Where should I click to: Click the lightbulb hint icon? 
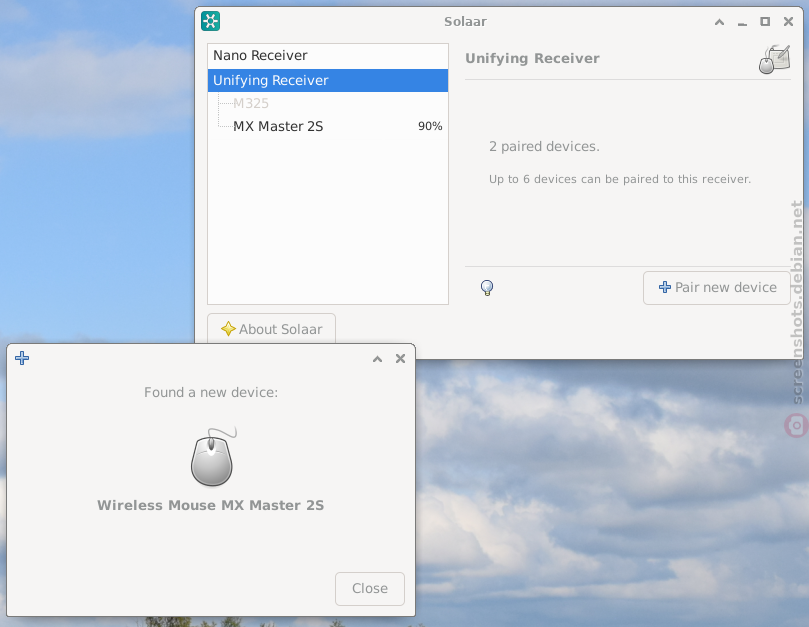point(487,287)
